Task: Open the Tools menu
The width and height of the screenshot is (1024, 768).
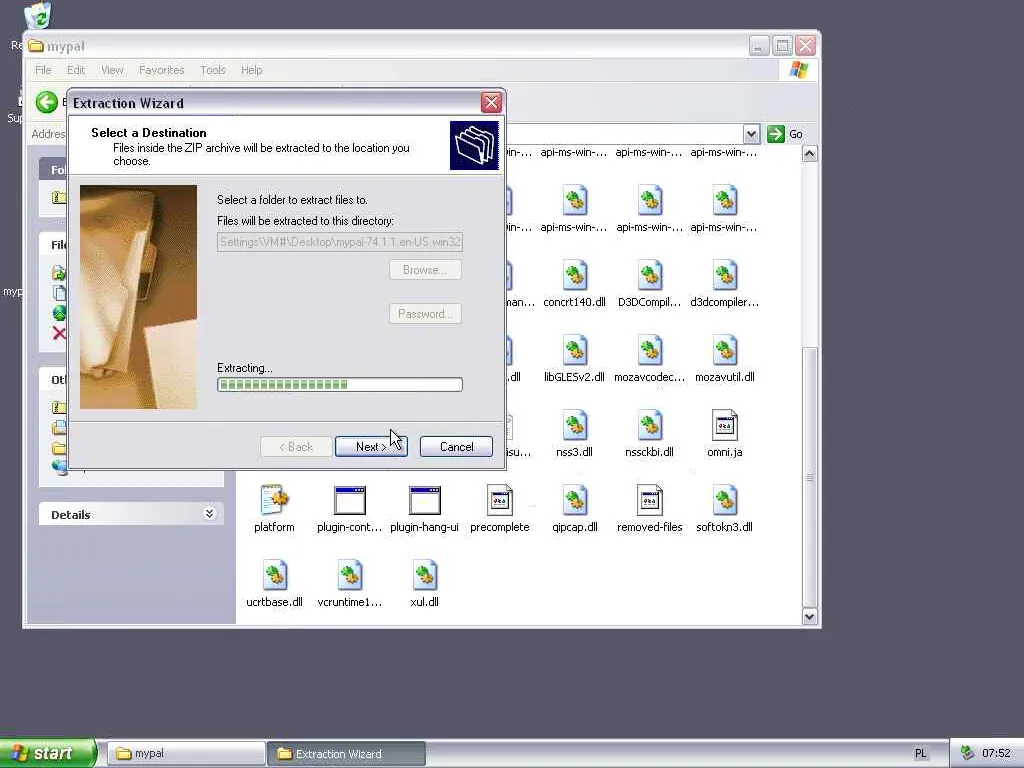Action: tap(213, 70)
